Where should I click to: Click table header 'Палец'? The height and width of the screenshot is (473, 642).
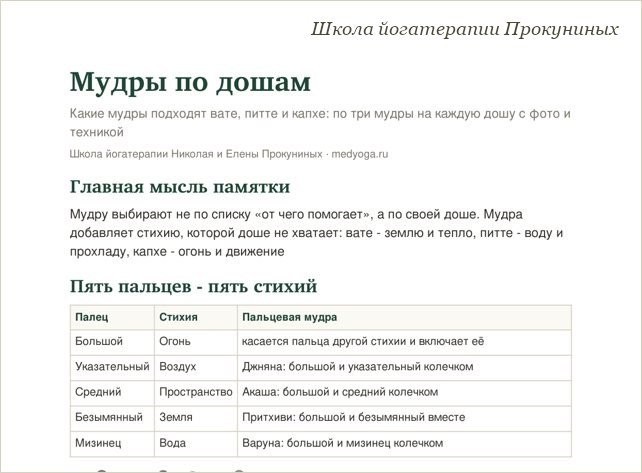112,317
